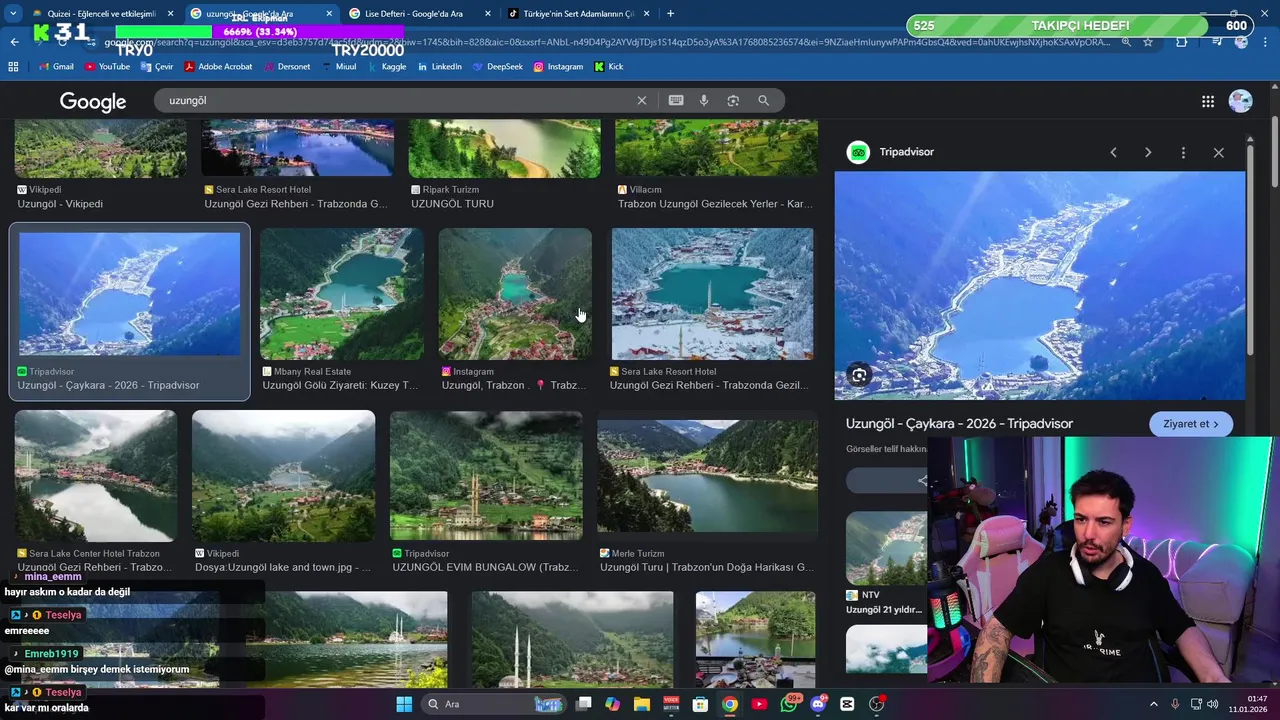Screen dimensions: 1280x720
Task: Start voice search with microphone icon
Action: (704, 100)
